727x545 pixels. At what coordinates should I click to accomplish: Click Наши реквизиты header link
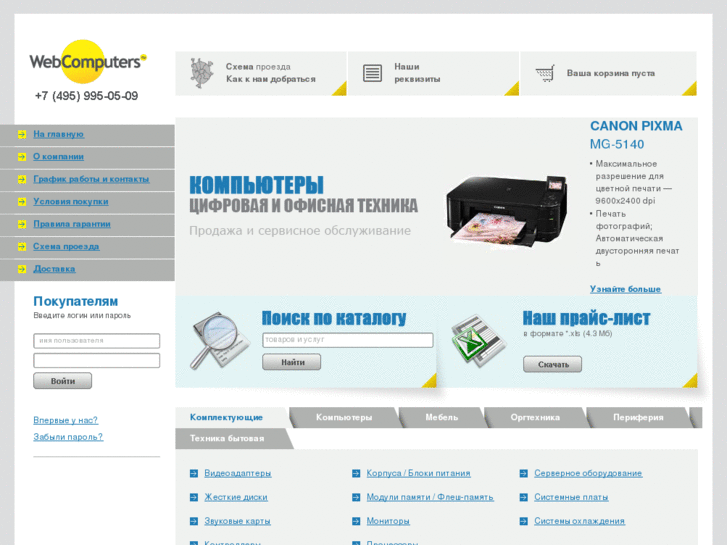point(417,73)
